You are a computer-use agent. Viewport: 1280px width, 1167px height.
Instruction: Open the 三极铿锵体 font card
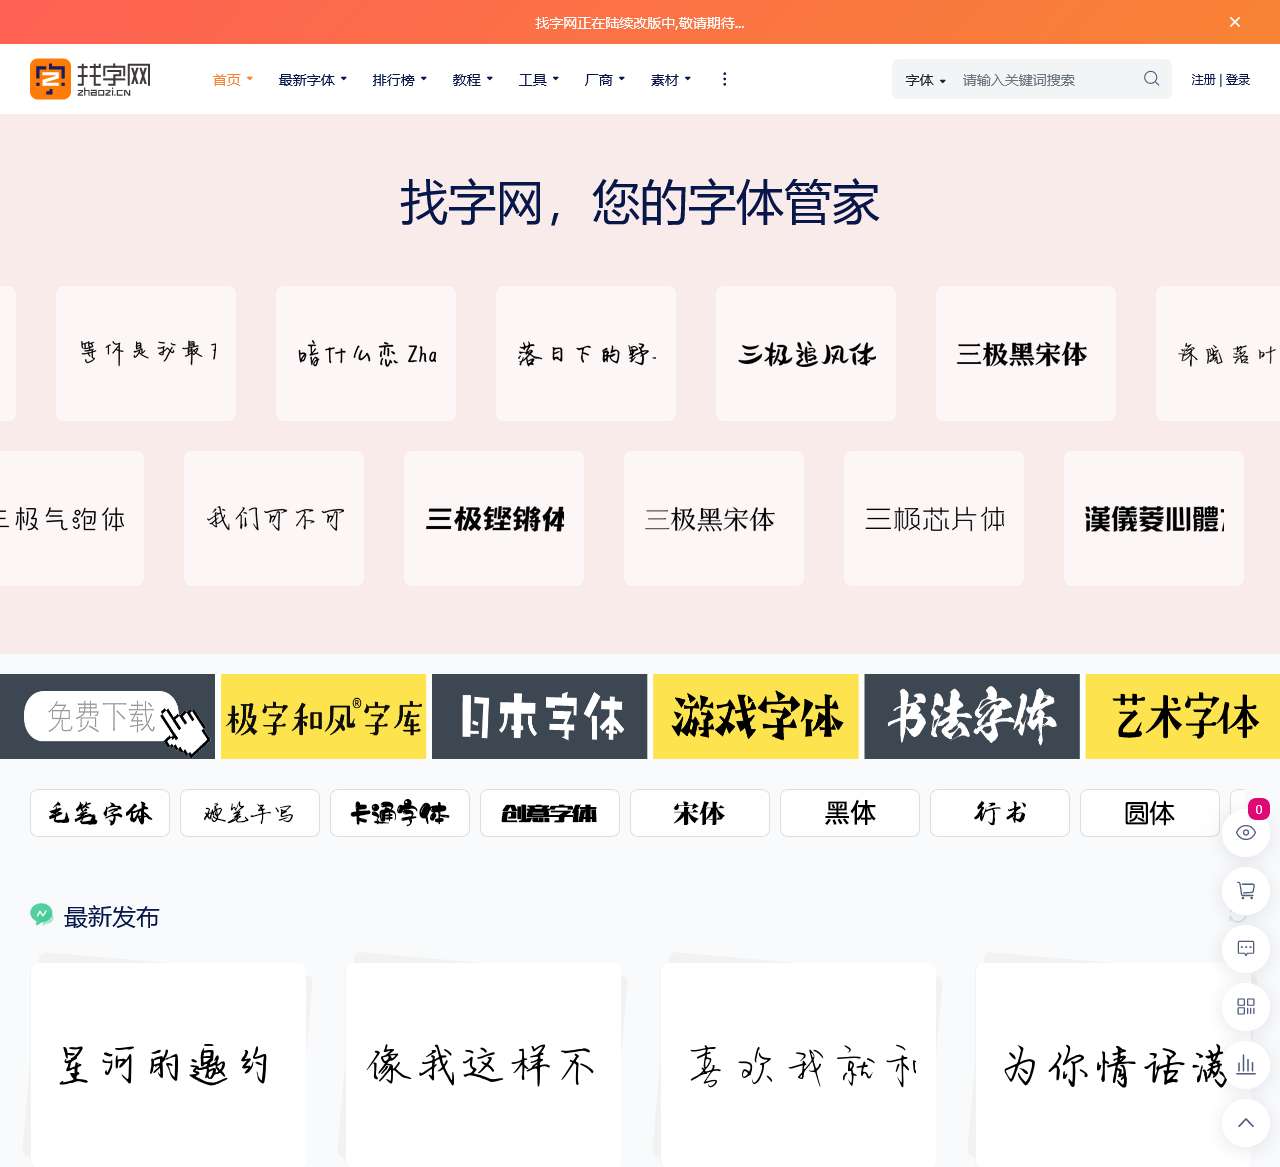494,519
